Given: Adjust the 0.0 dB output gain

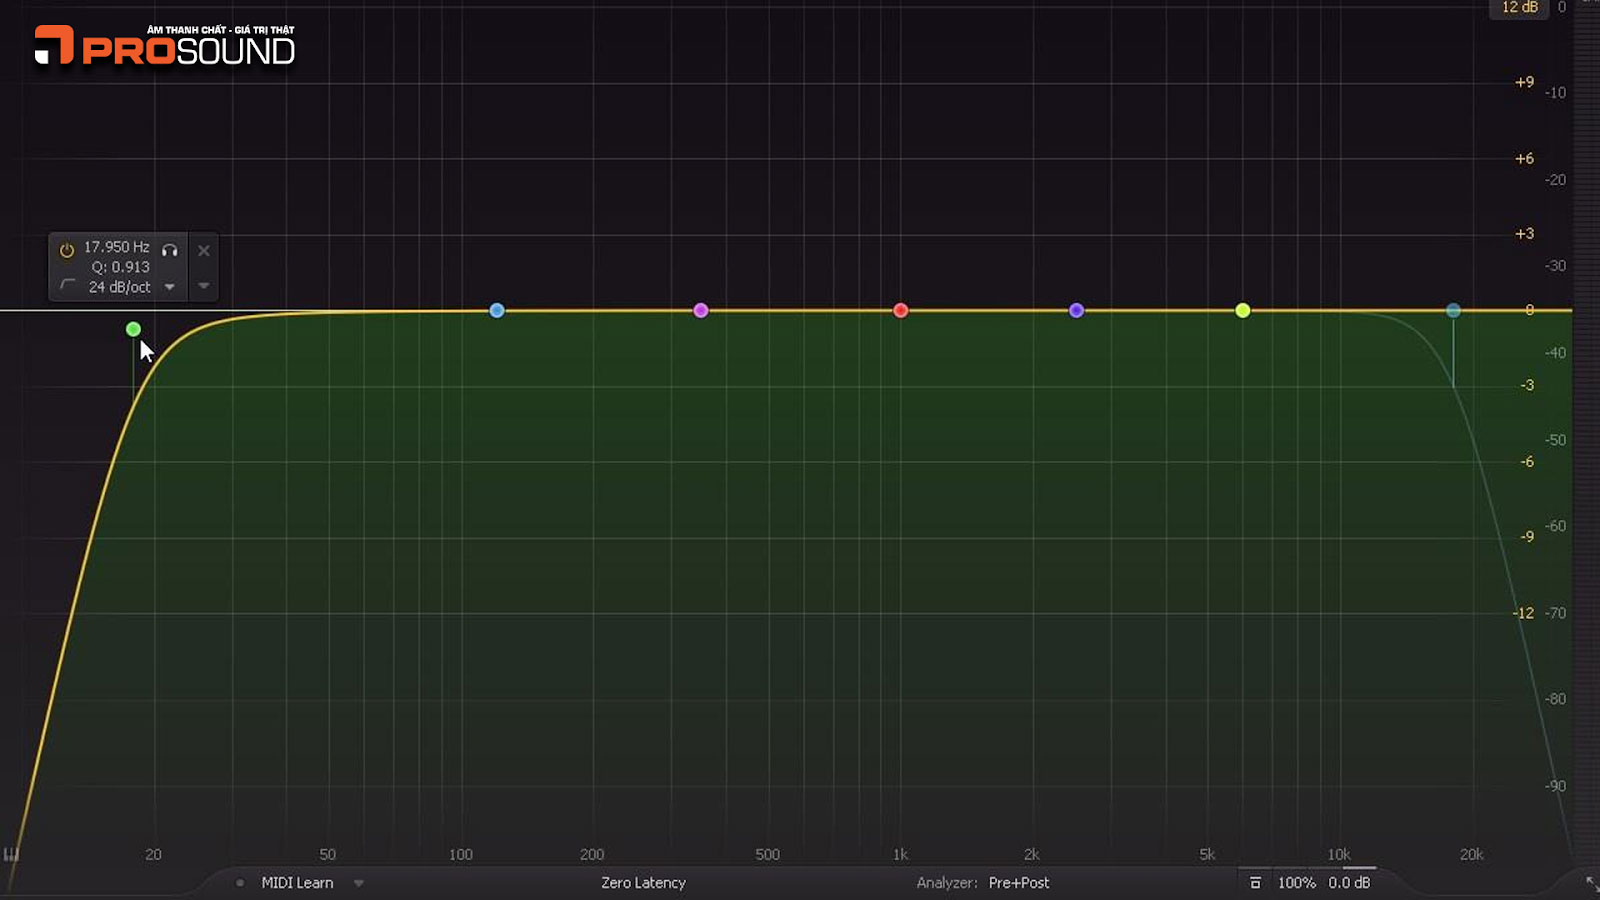Looking at the screenshot, I should 1349,883.
